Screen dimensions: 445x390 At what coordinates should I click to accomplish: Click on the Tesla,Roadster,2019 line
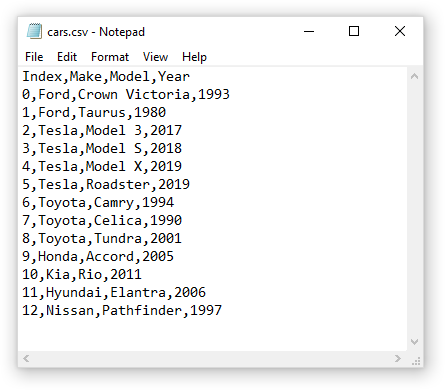click(x=106, y=185)
